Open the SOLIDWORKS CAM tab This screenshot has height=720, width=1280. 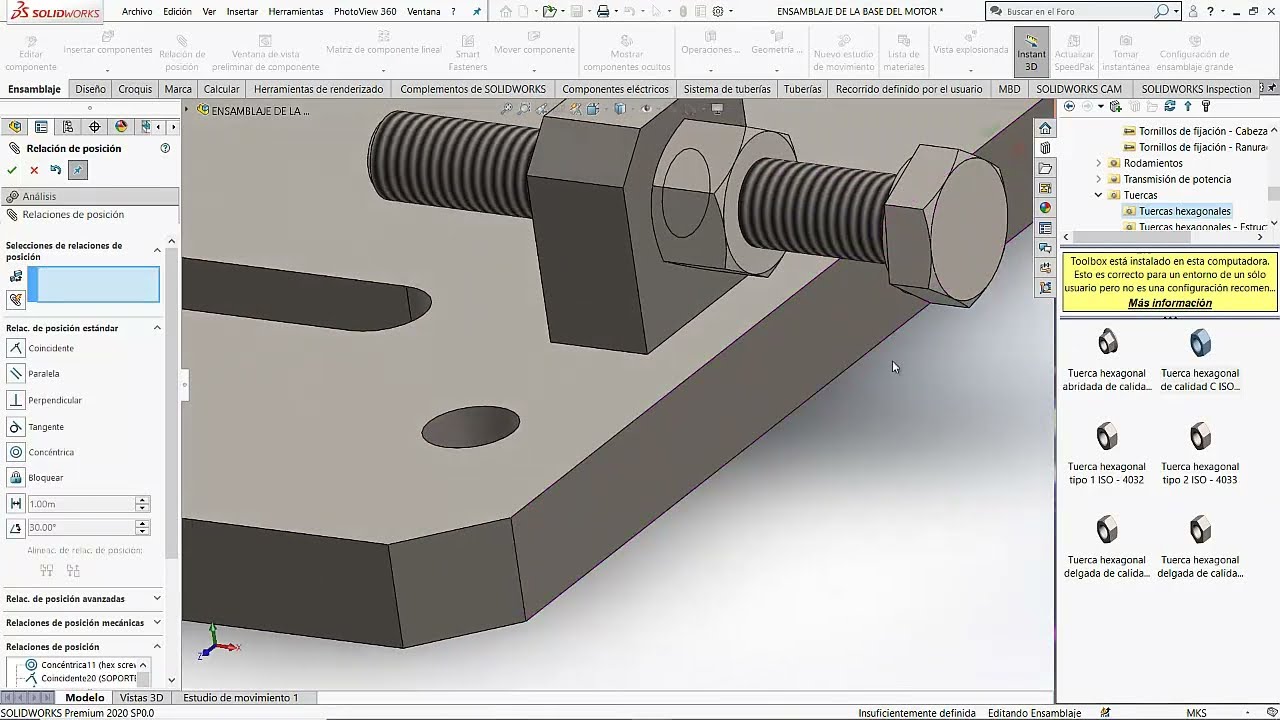click(1079, 89)
